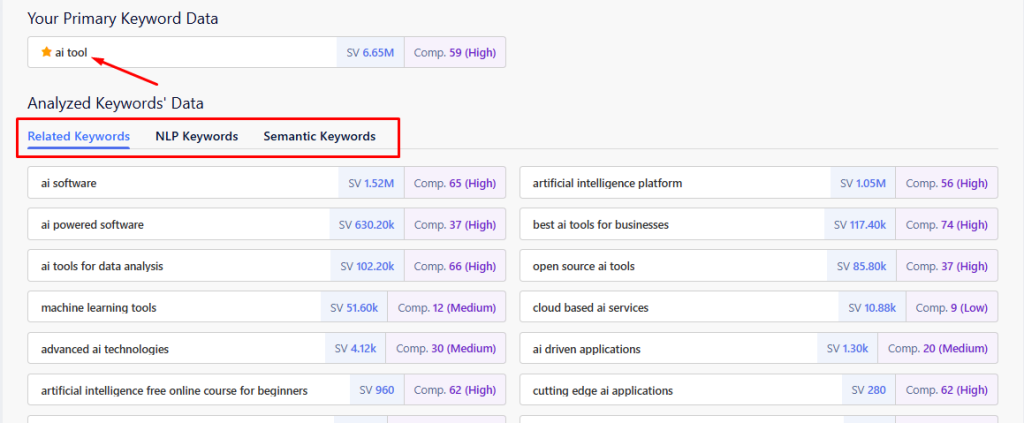
Task: Open the Semantic Keywords tab
Action: coord(319,136)
